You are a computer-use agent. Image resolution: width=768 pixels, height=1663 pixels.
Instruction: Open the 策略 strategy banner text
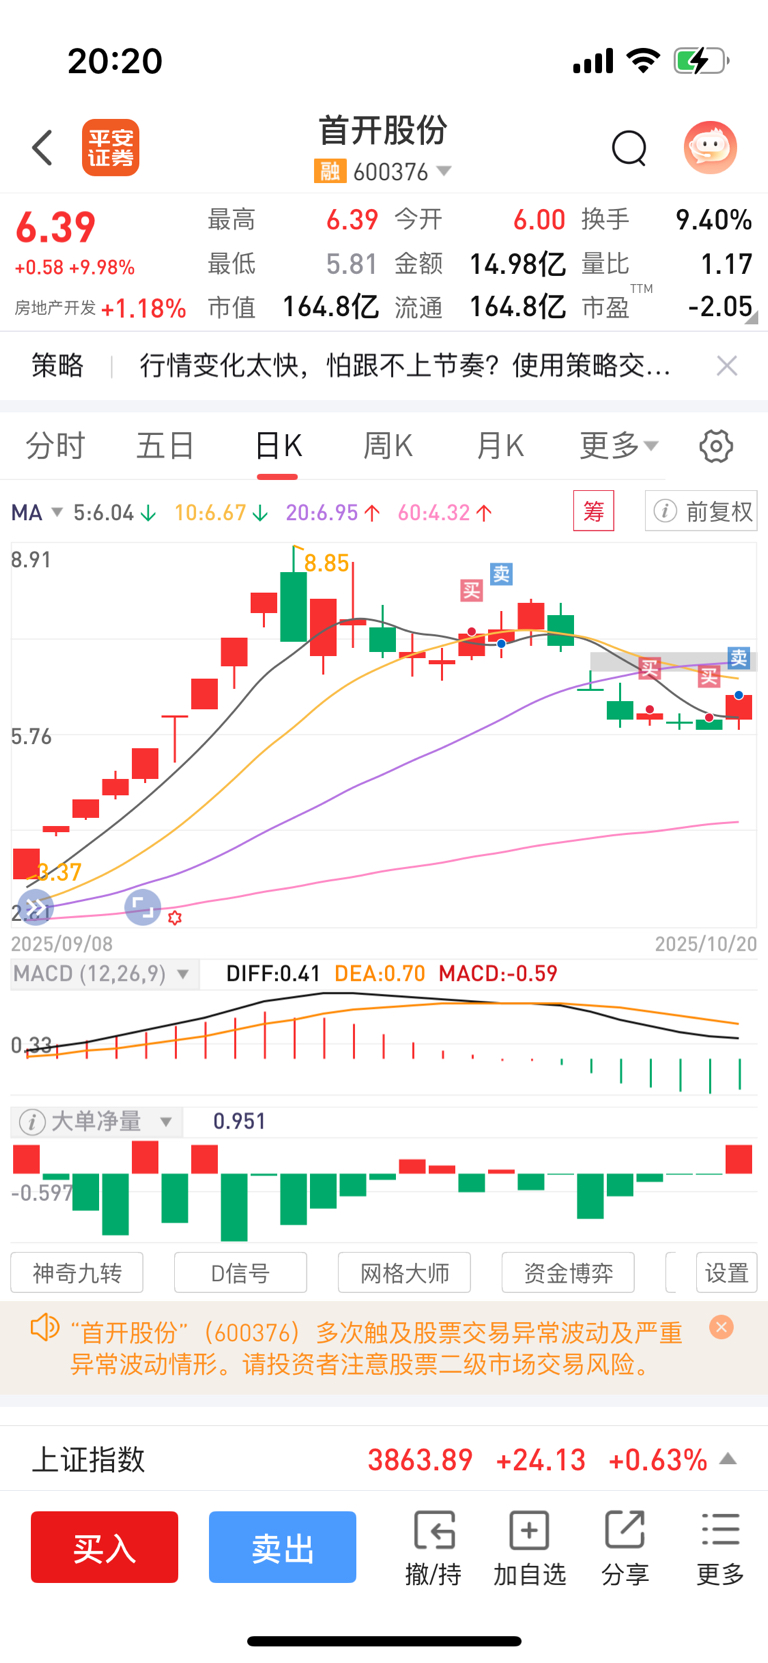click(x=405, y=366)
